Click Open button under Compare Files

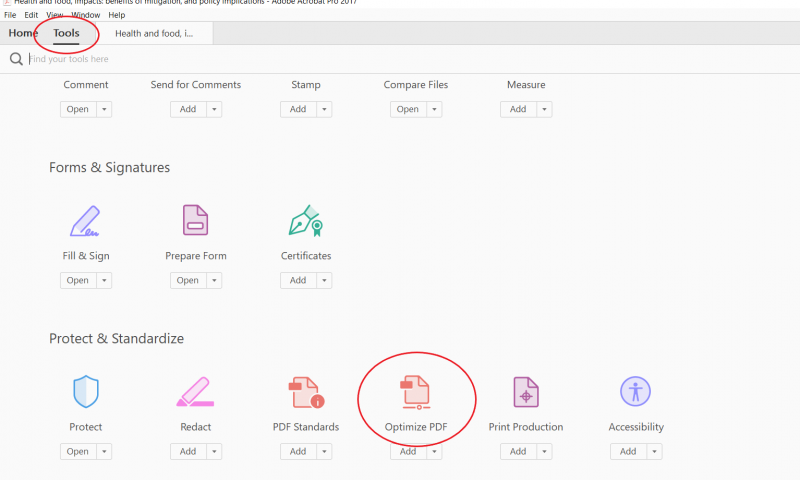click(408, 109)
